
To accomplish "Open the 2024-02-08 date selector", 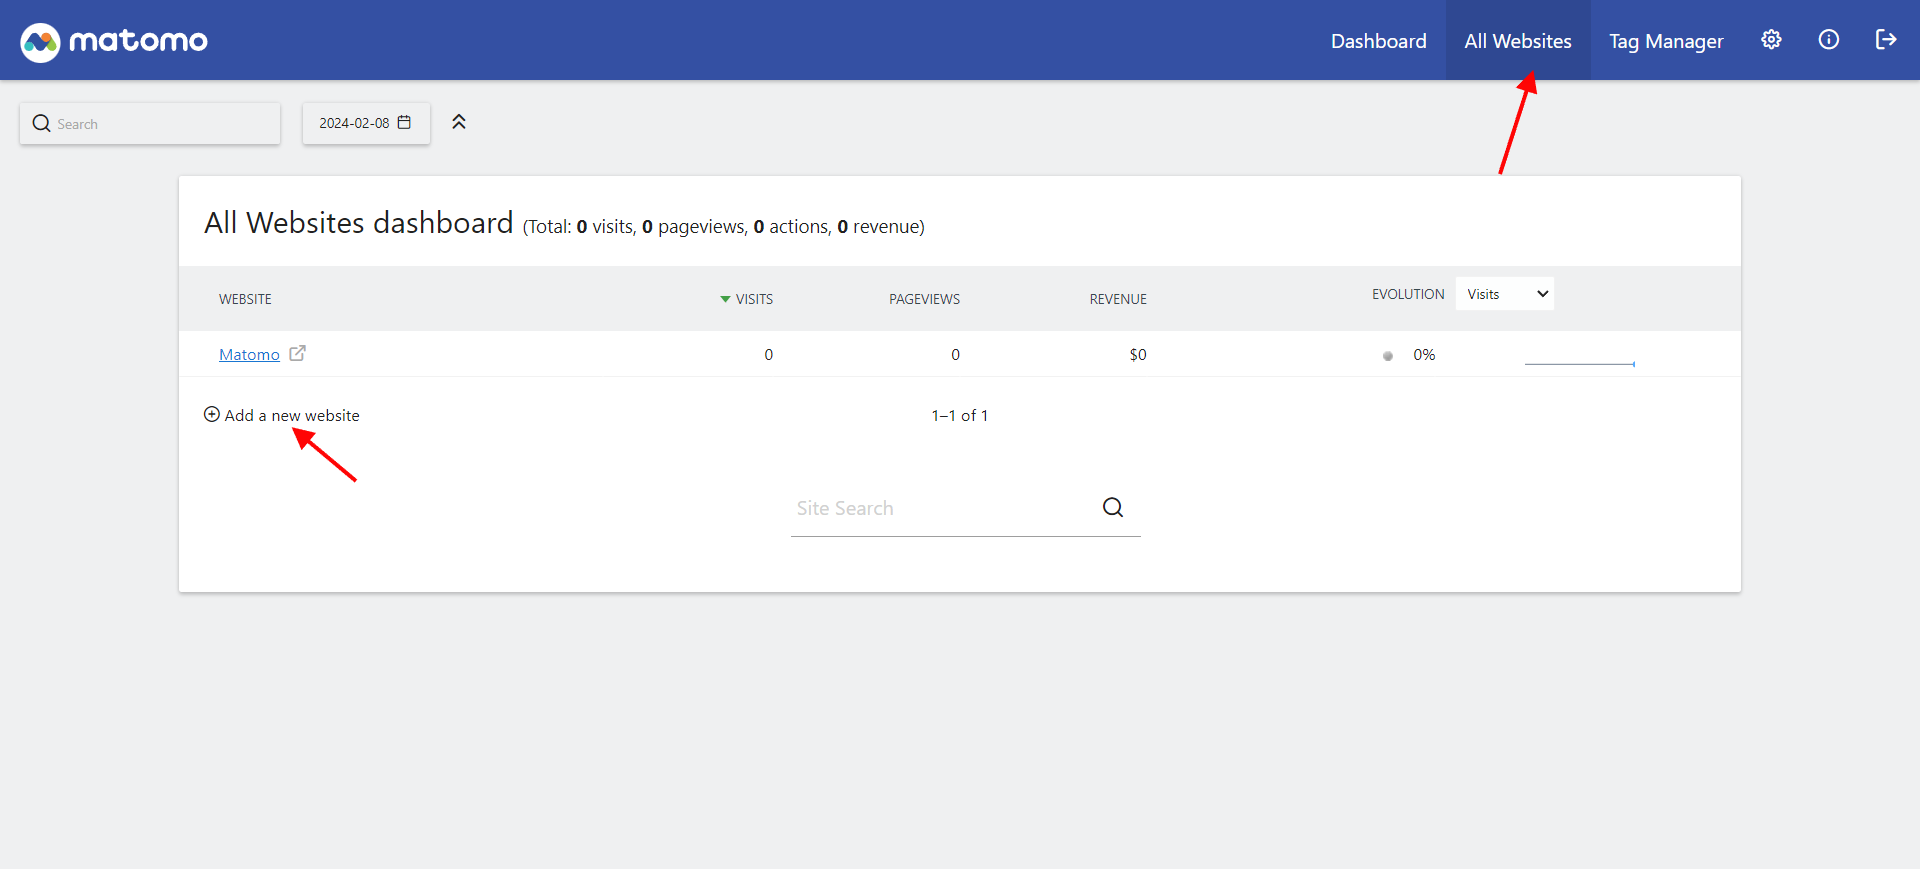I will (x=366, y=123).
